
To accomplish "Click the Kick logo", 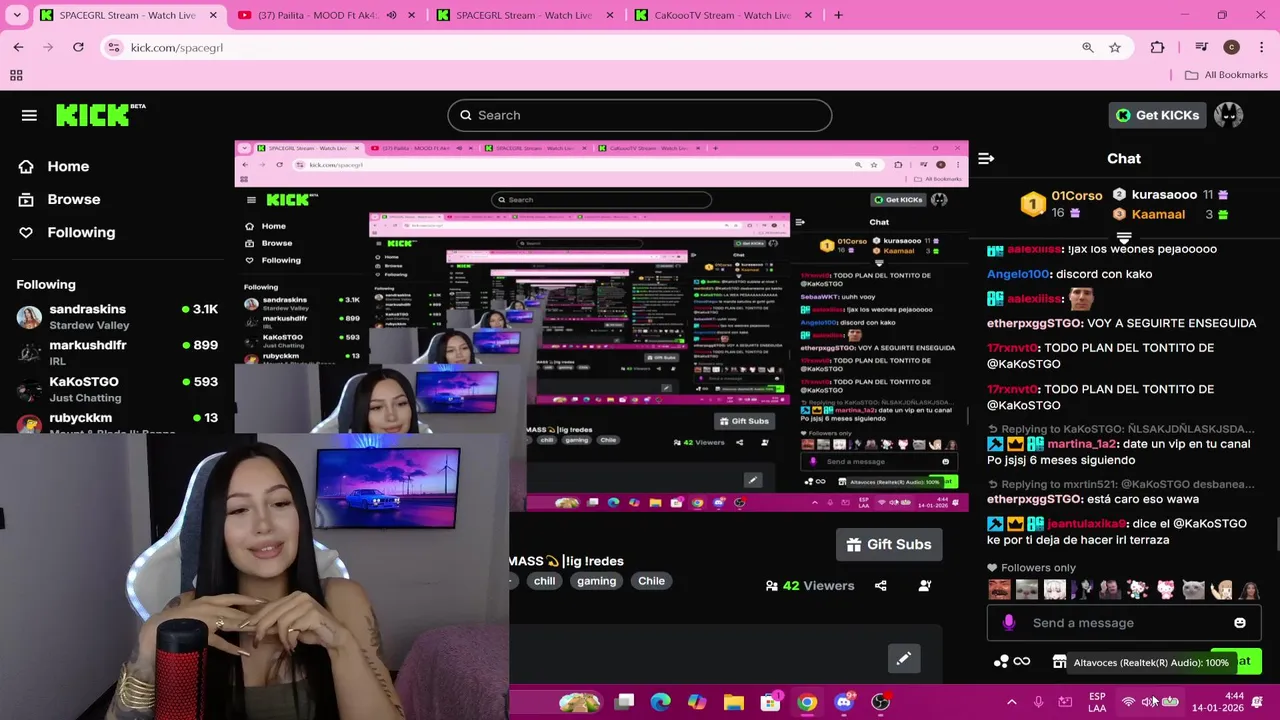I will (x=93, y=115).
